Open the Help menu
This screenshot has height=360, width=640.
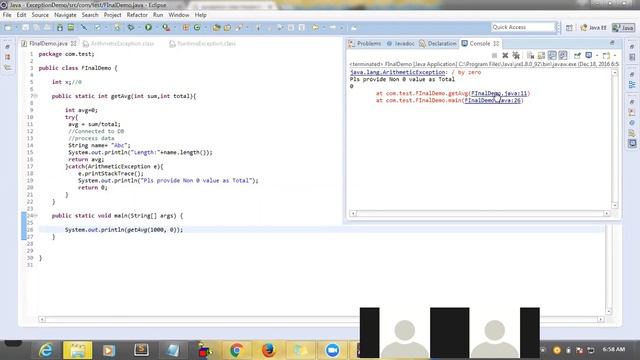(x=200, y=15)
